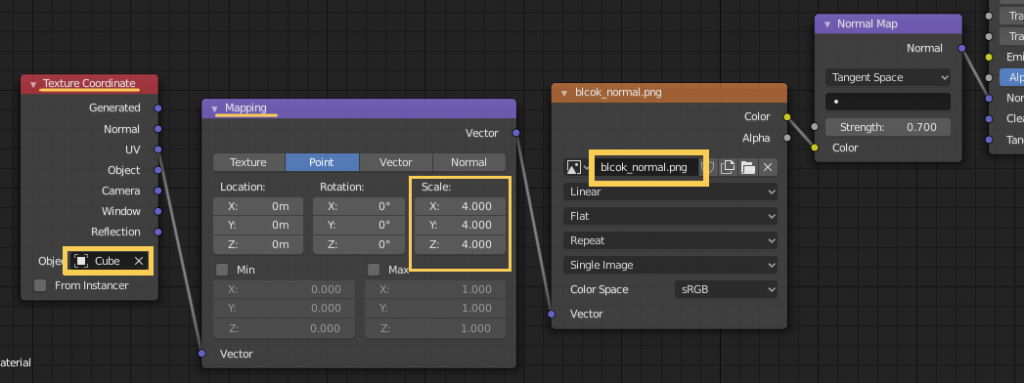Click the Texture Coordinate Normal output socket
1024x383 pixels.
158,129
